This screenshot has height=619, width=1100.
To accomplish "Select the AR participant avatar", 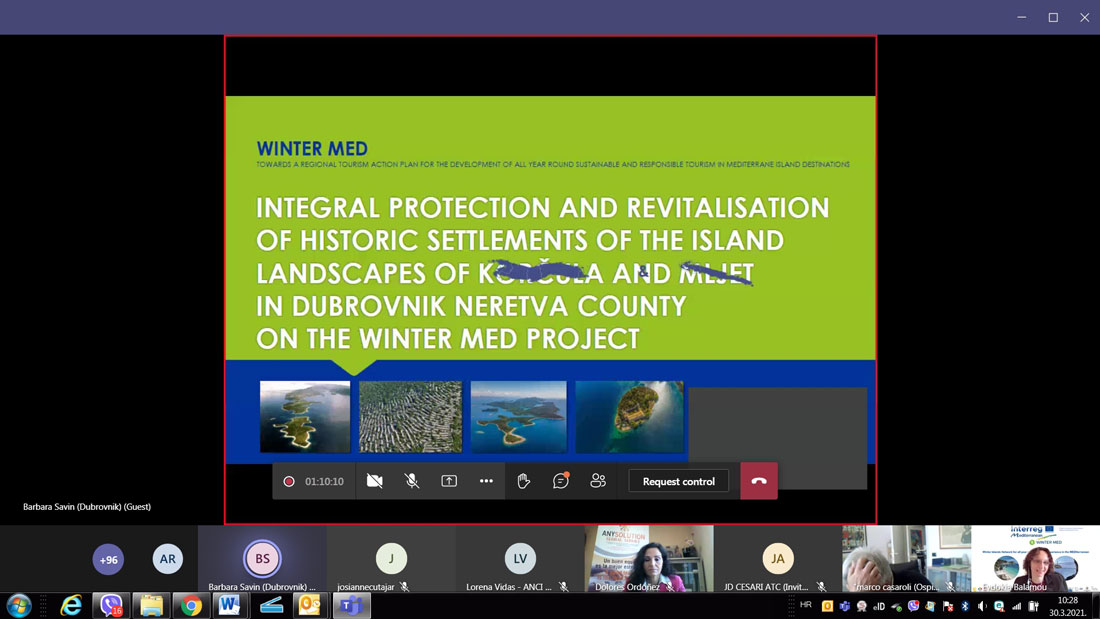I will (x=168, y=559).
